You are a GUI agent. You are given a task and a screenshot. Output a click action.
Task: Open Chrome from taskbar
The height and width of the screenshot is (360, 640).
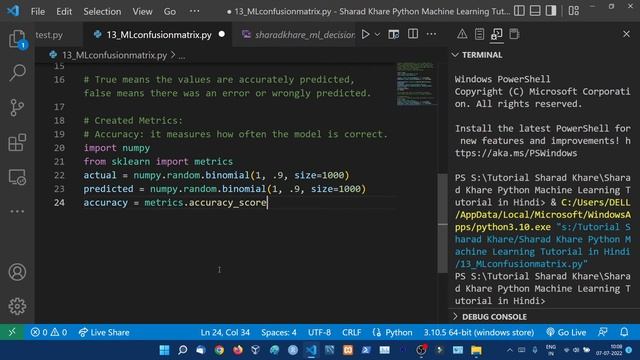(x=220, y=350)
